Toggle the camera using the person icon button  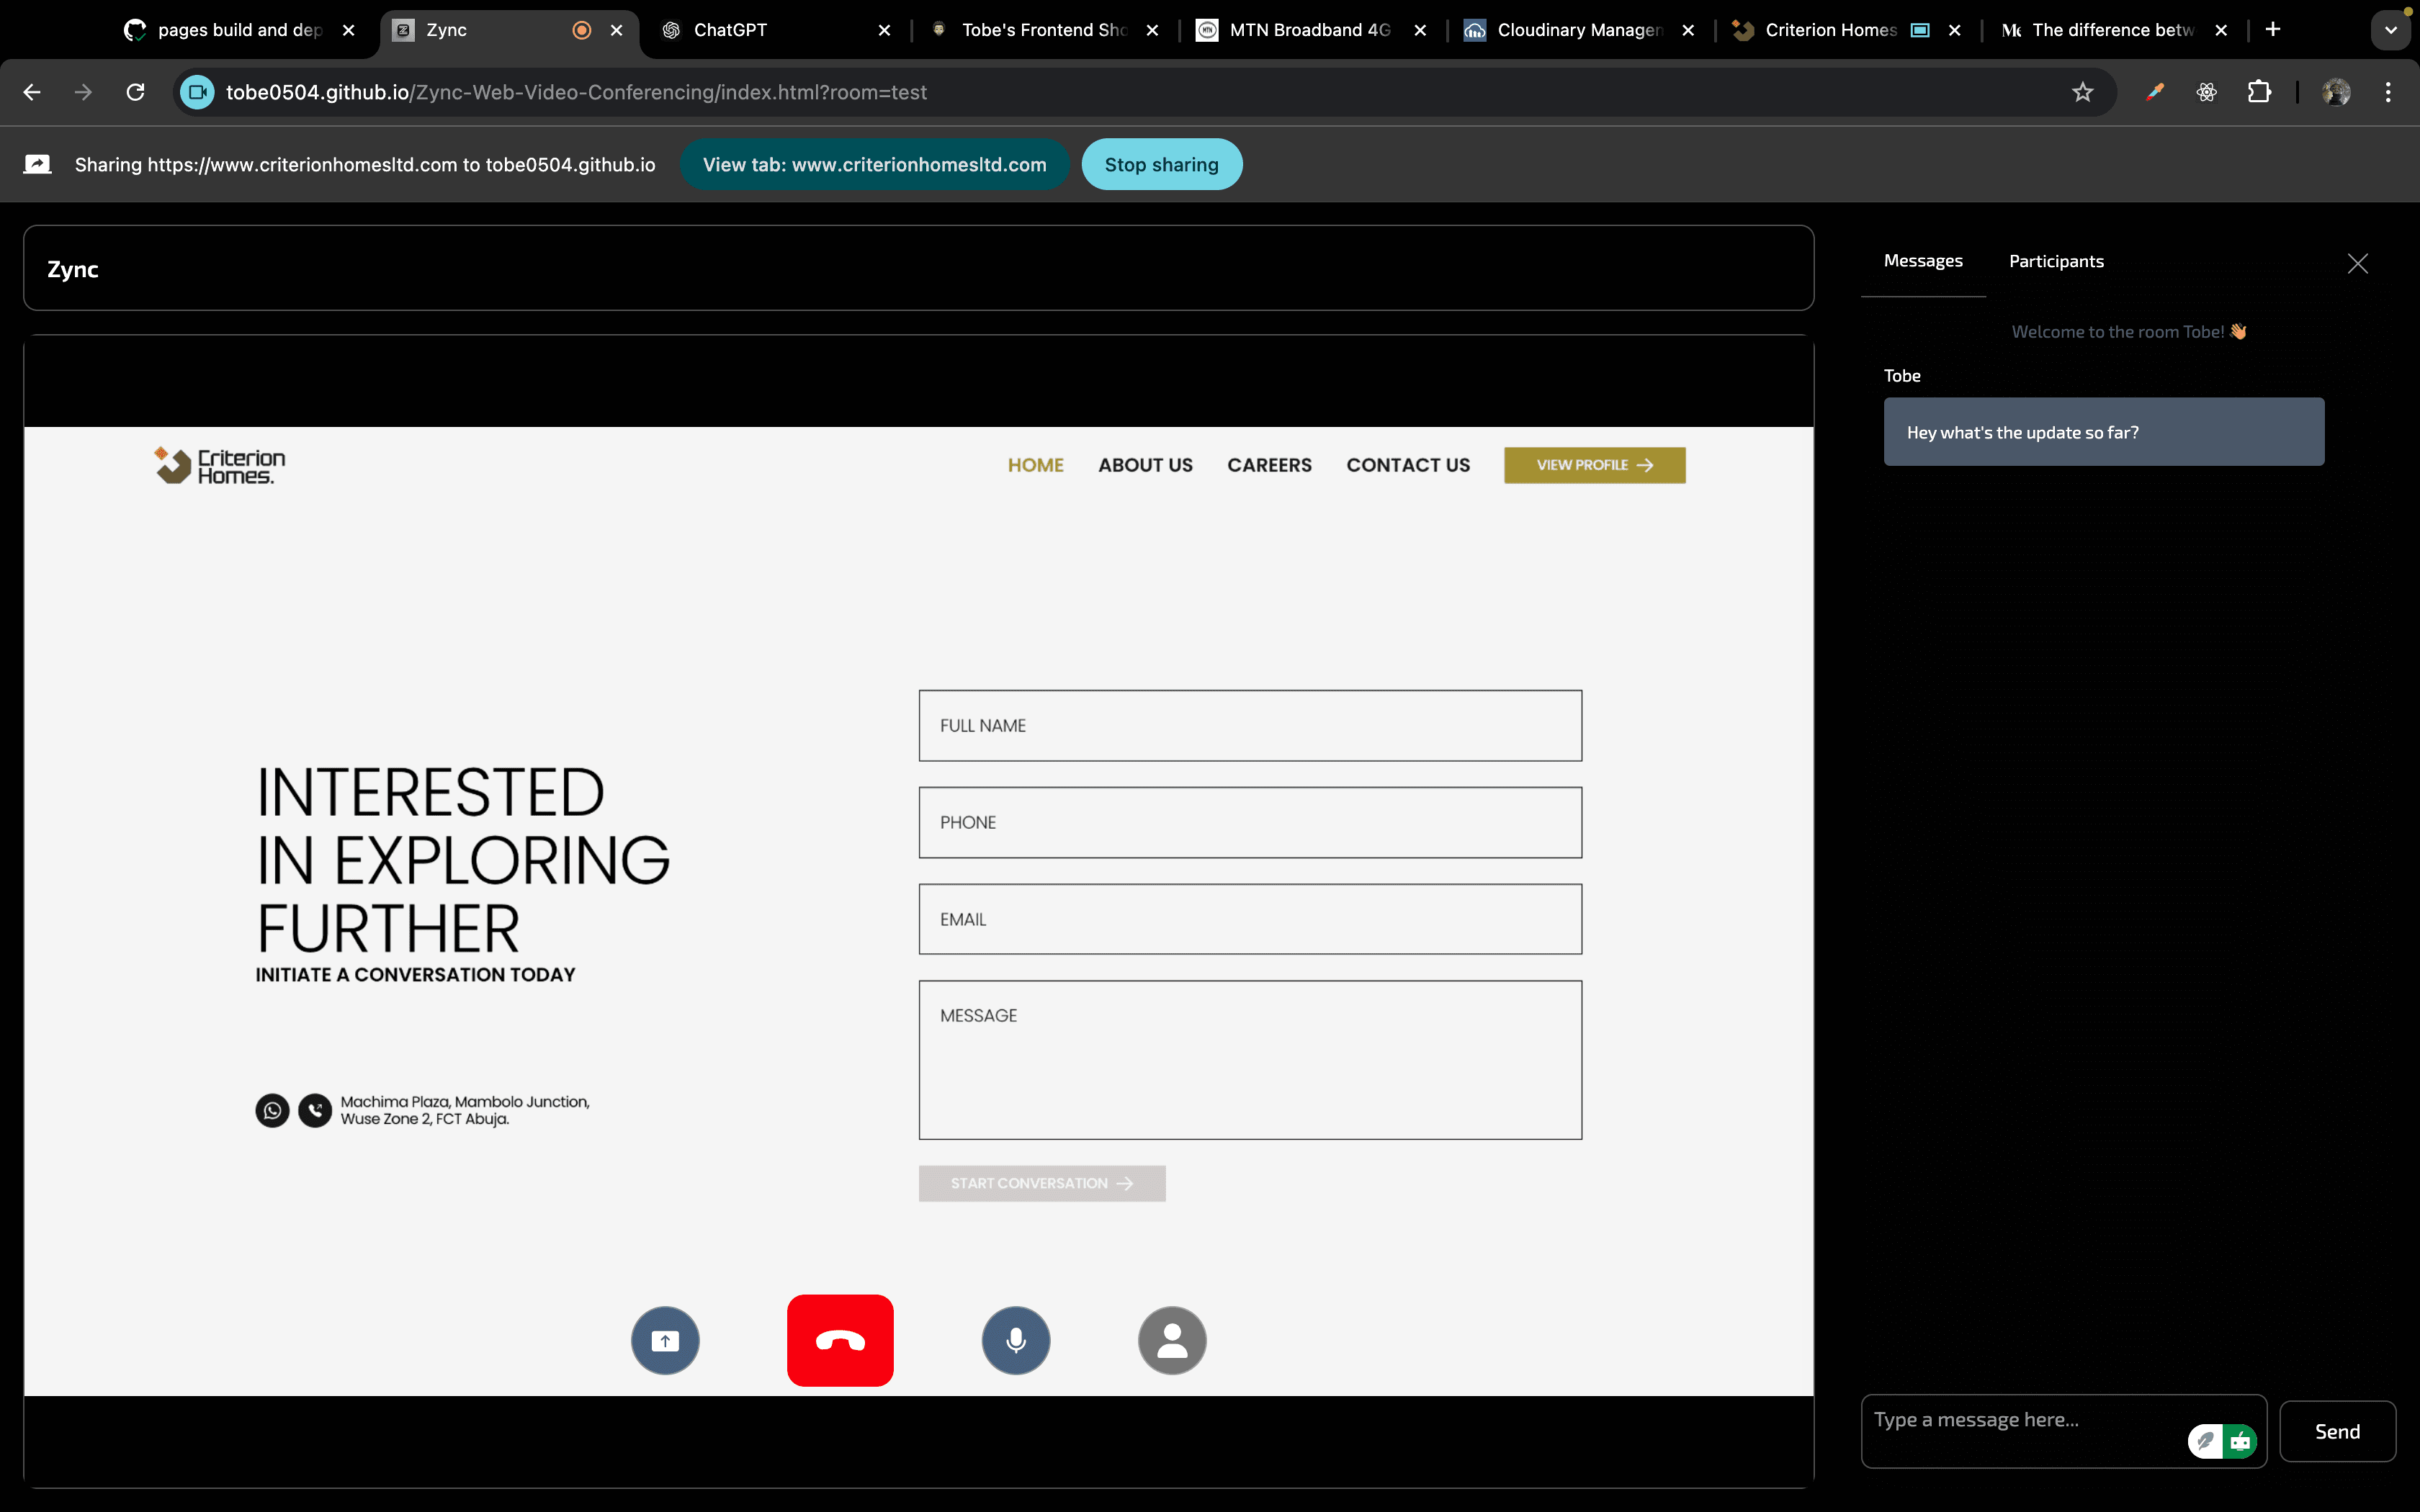pyautogui.click(x=1172, y=1340)
